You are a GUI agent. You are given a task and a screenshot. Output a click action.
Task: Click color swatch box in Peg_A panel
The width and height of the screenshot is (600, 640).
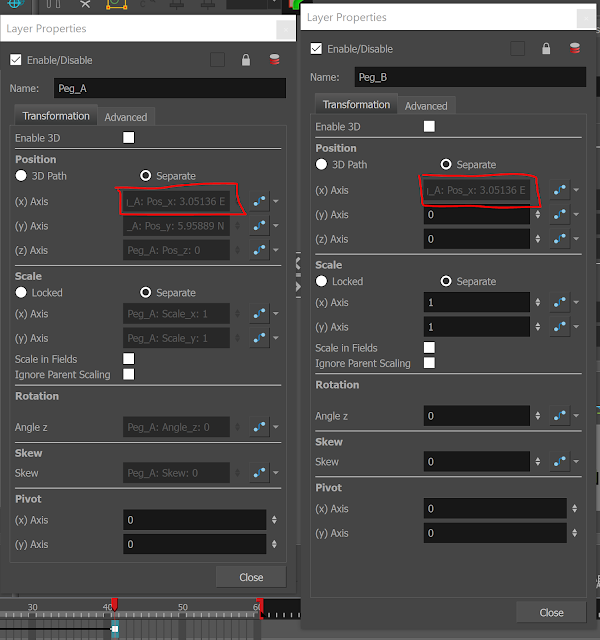pyautogui.click(x=217, y=60)
